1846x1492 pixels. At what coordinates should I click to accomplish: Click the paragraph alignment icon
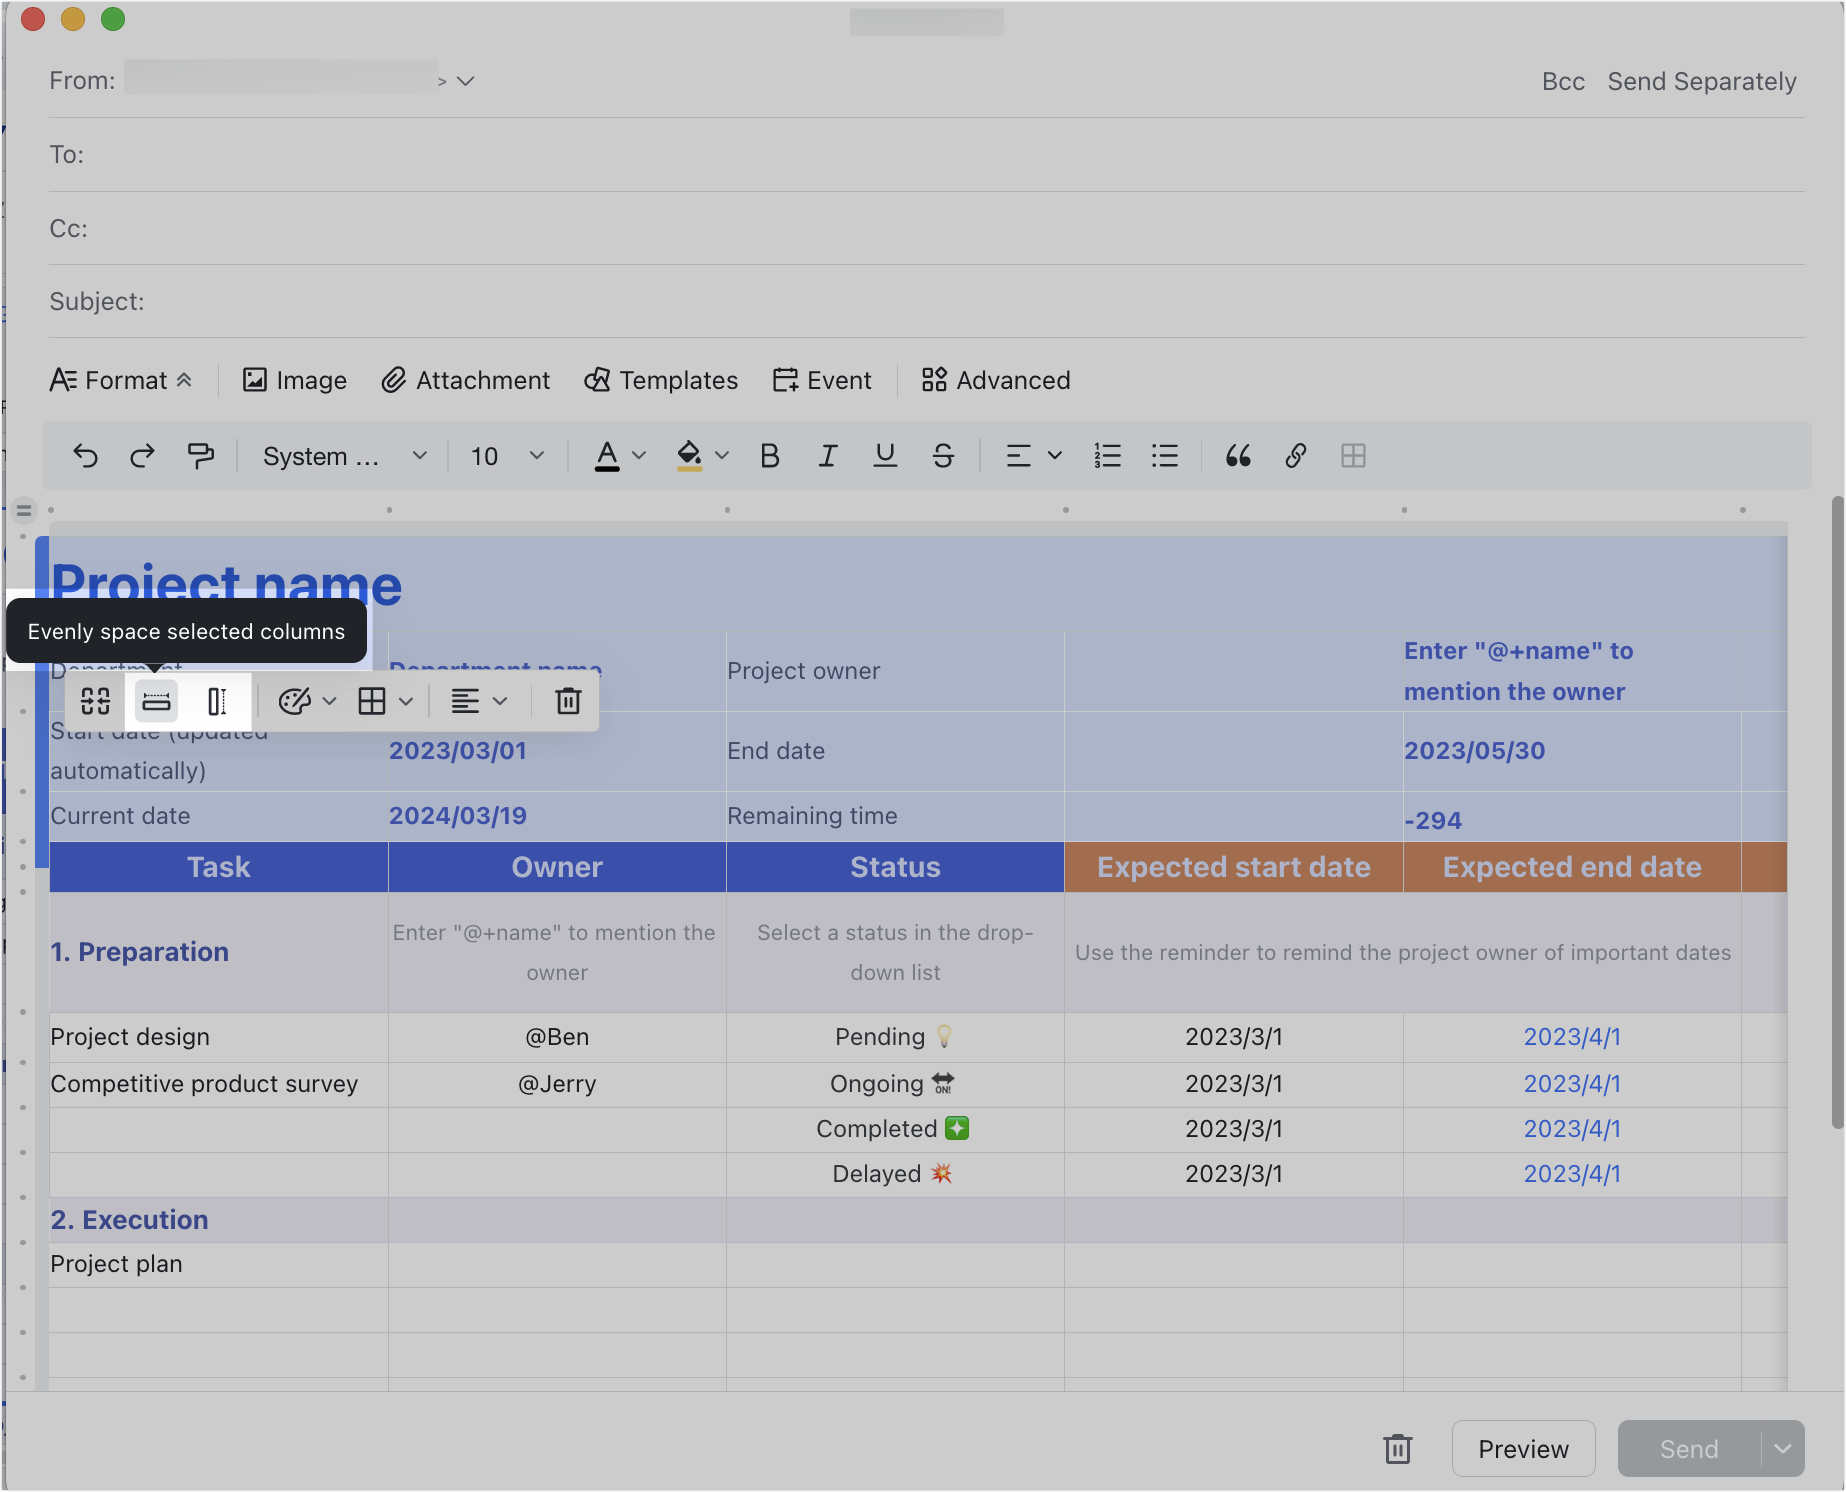[x=1018, y=456]
